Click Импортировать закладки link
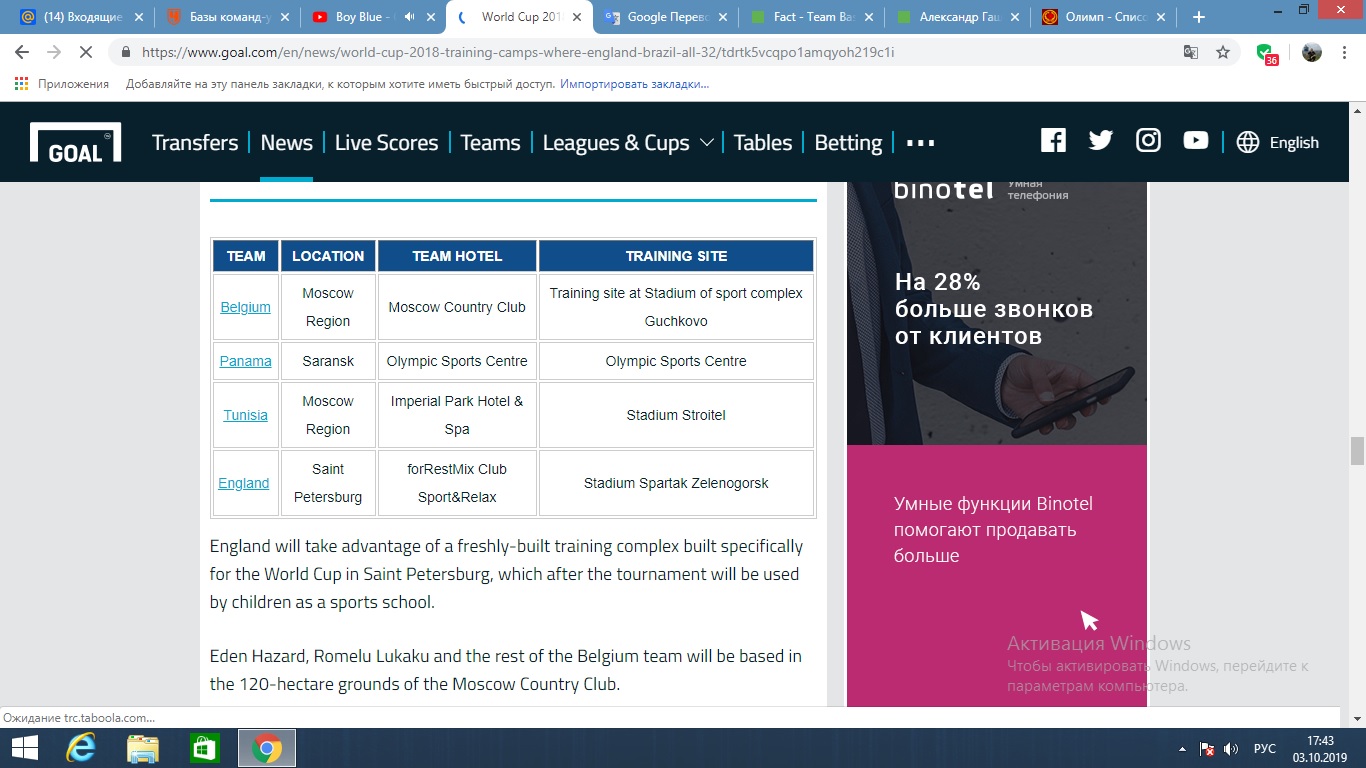 634,84
